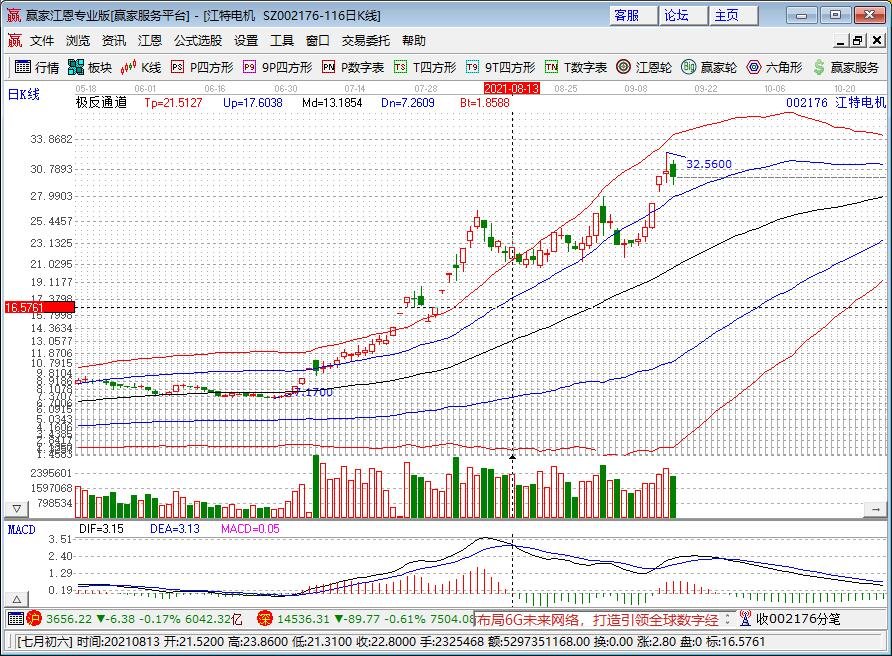Image resolution: width=892 pixels, height=656 pixels.
Task: Click the Shanghai index value 3656.22
Action: point(69,619)
